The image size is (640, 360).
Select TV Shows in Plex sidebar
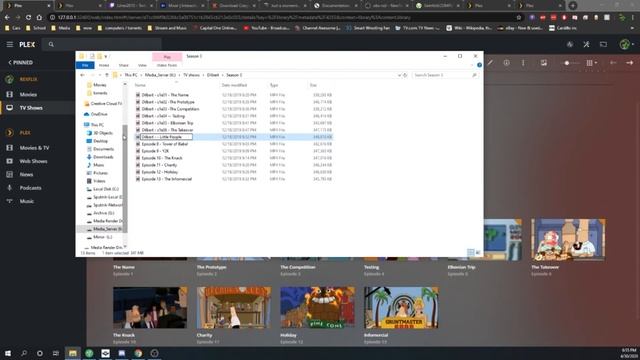click(x=31, y=108)
